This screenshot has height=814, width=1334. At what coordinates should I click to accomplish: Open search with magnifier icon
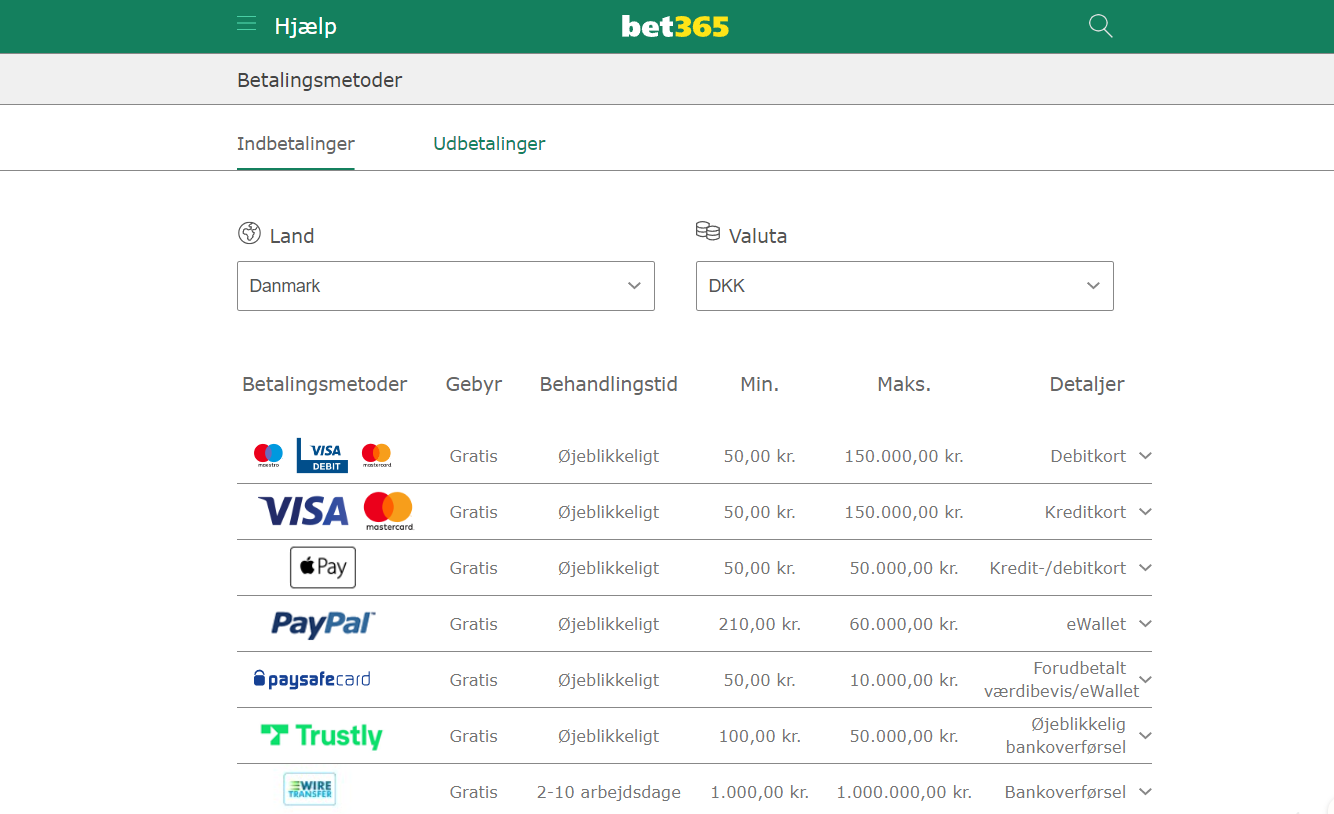1100,26
